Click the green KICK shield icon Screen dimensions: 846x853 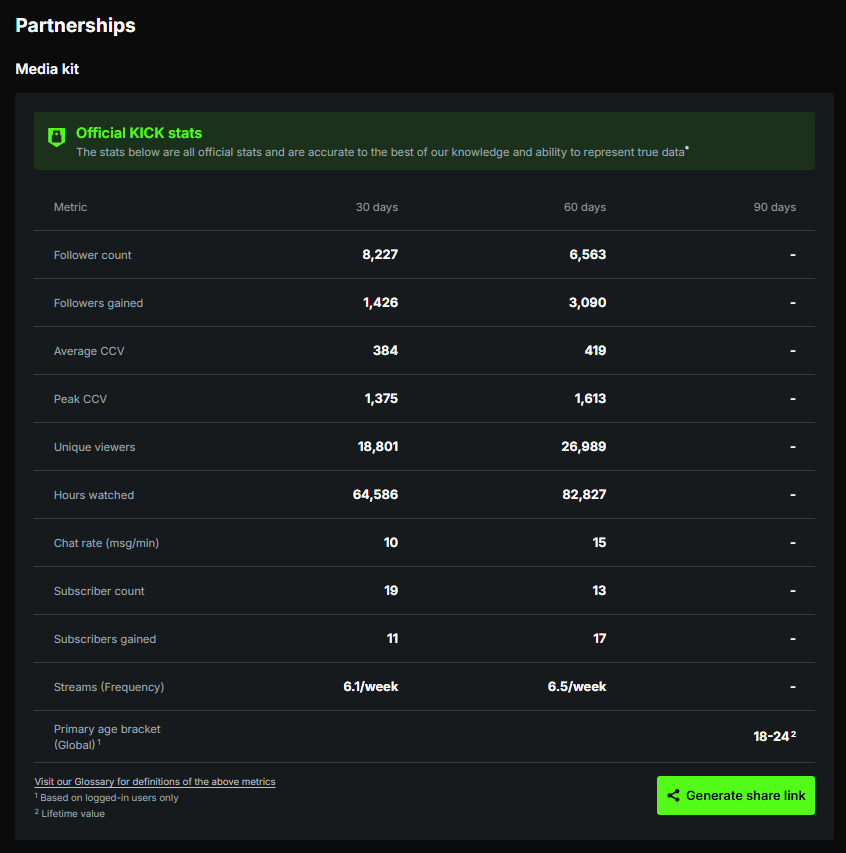[57, 137]
